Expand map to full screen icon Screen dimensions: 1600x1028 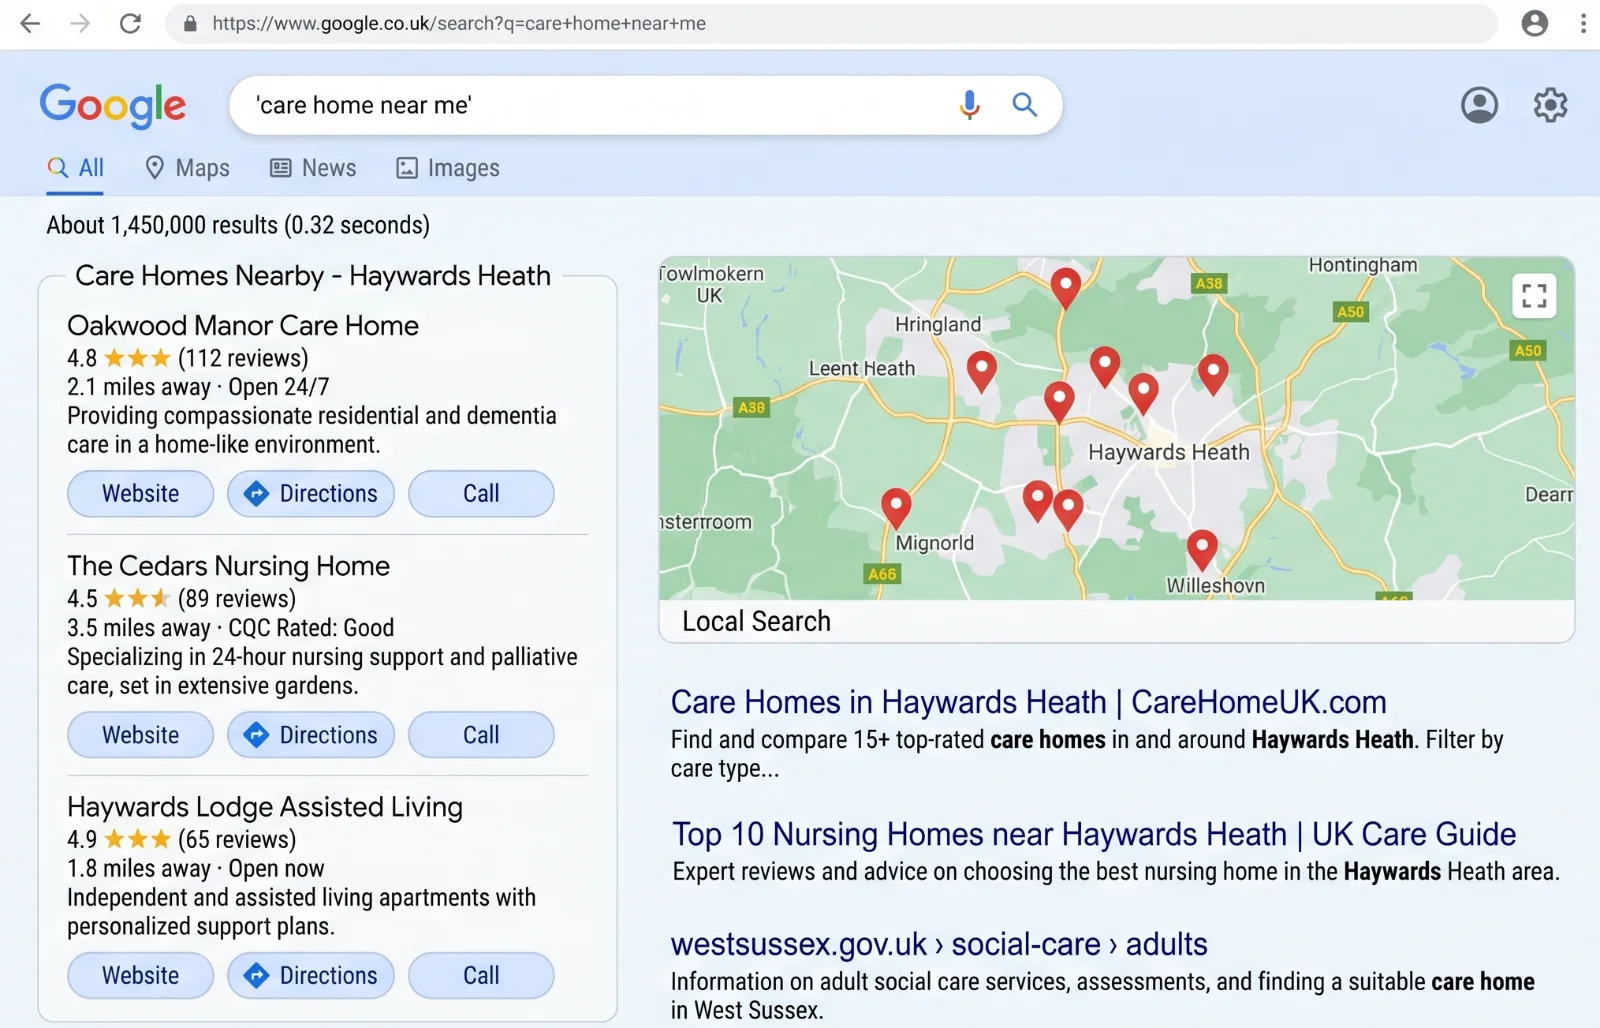[x=1534, y=296]
